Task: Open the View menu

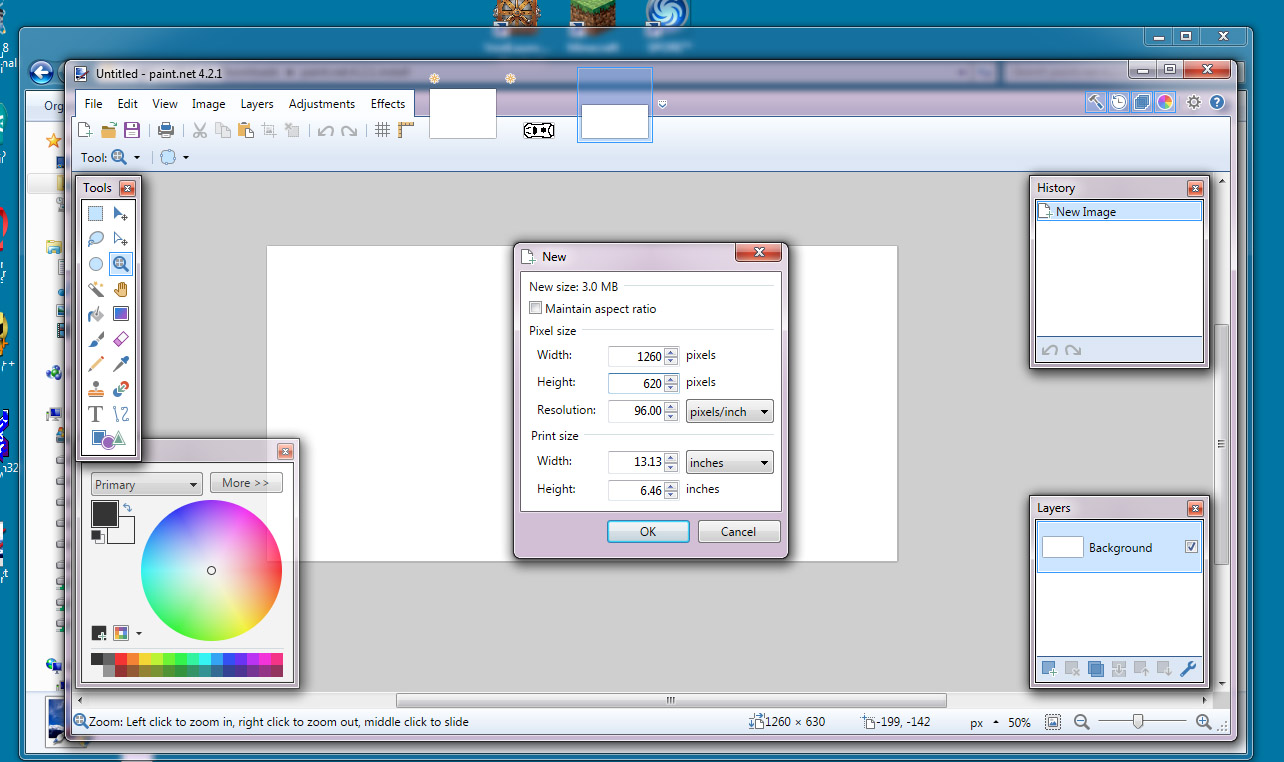Action: point(165,103)
